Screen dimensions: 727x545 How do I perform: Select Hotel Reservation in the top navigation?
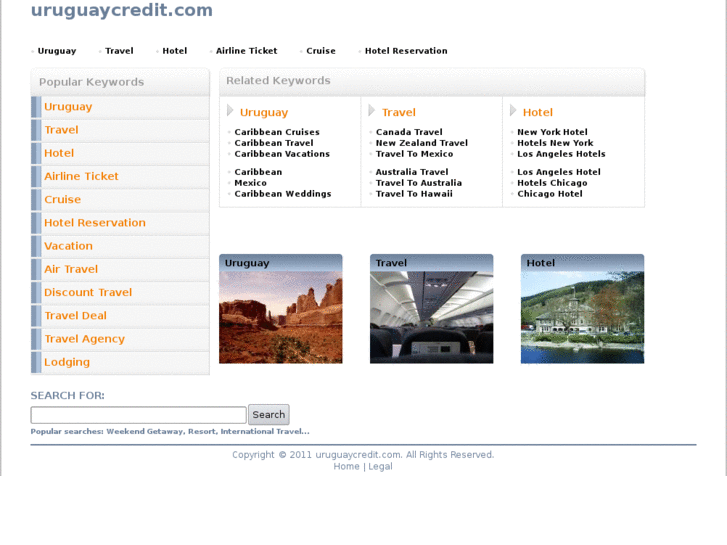pyautogui.click(x=406, y=51)
